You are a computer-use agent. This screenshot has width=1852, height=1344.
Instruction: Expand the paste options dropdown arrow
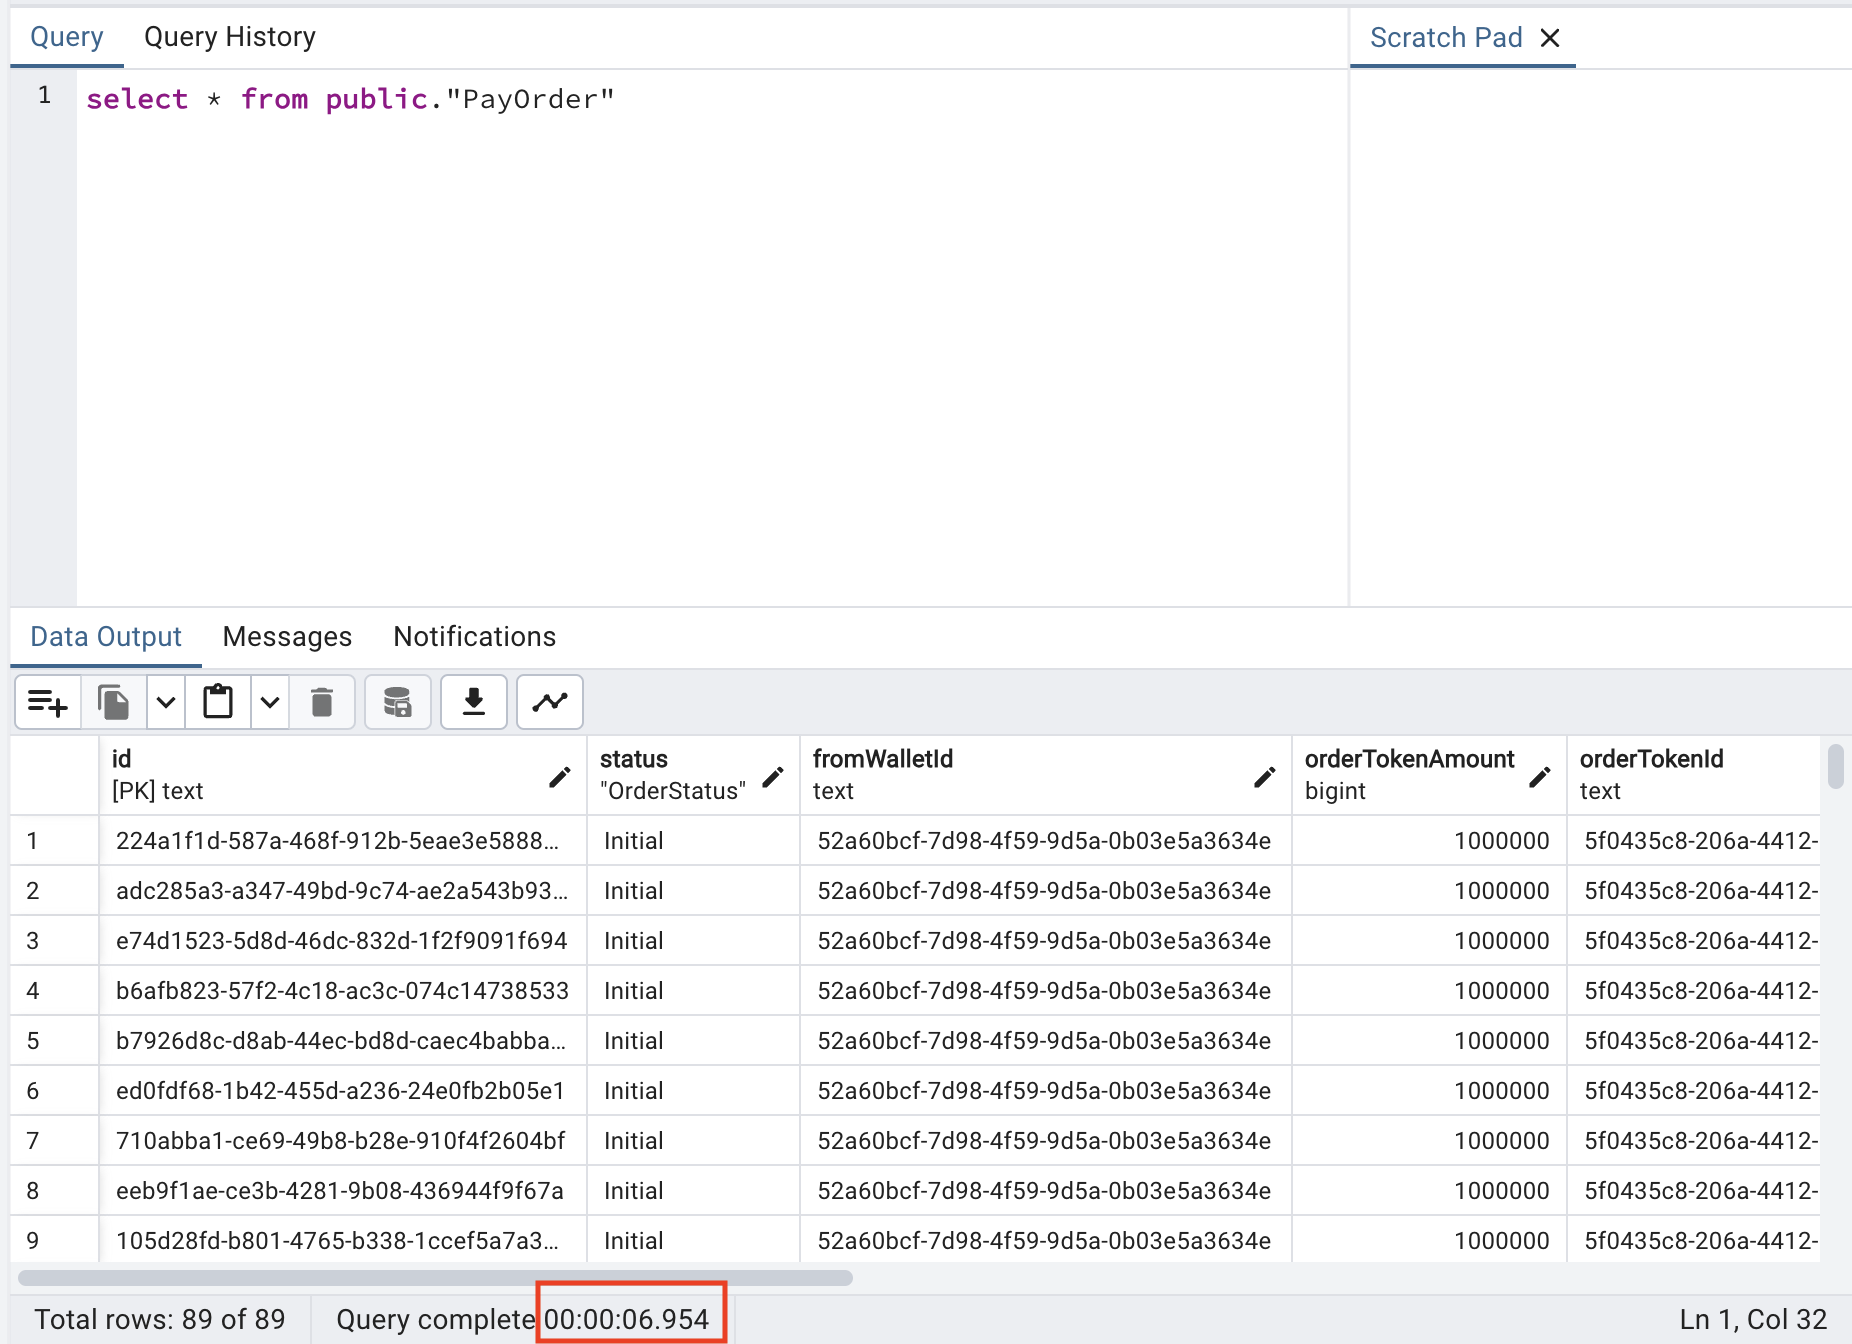(x=270, y=702)
